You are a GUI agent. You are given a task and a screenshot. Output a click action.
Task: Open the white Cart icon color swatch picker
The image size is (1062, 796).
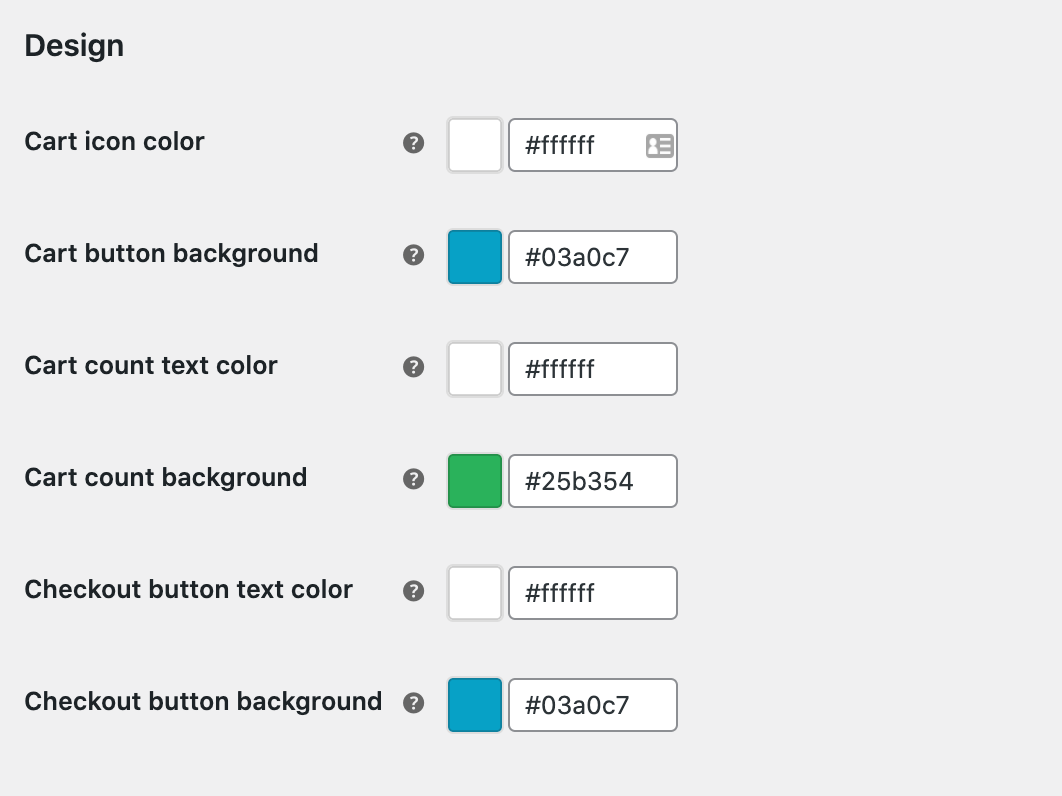[x=474, y=145]
